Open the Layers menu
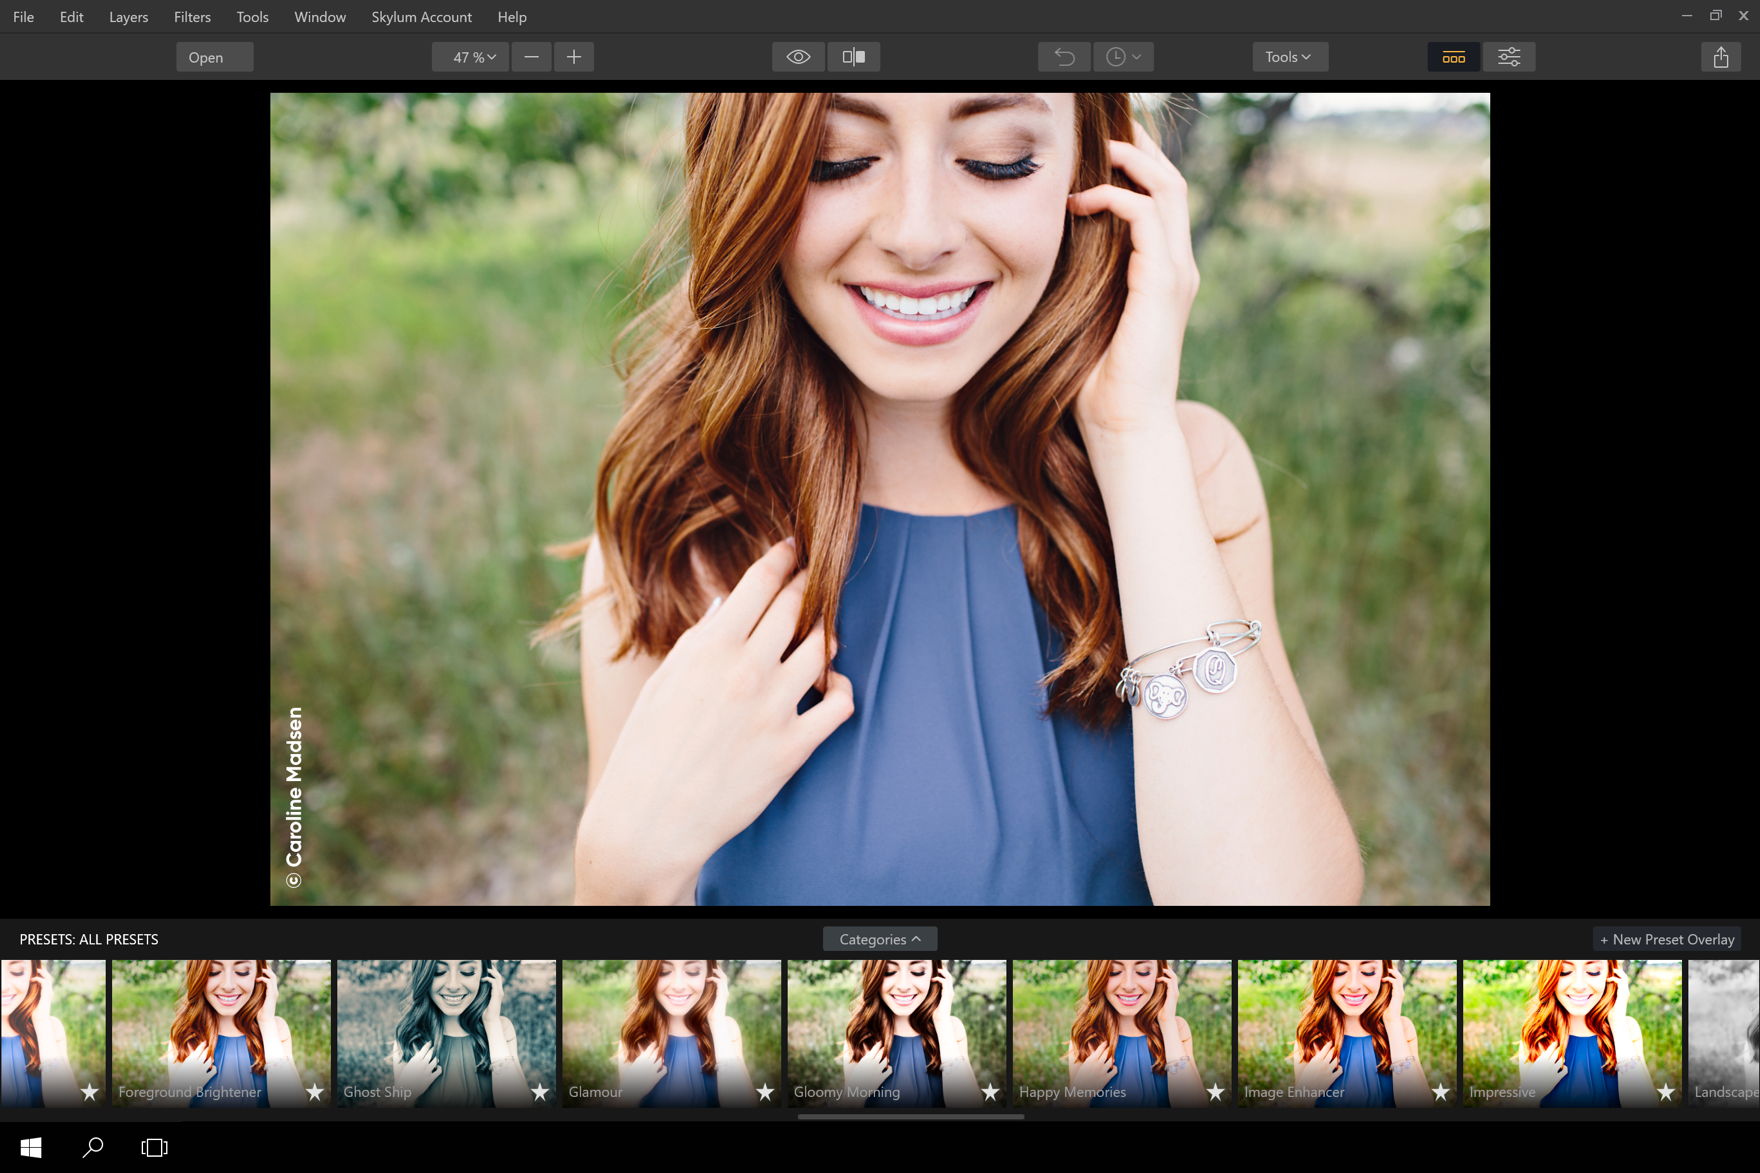Viewport: 1760px width, 1173px height. click(x=128, y=17)
